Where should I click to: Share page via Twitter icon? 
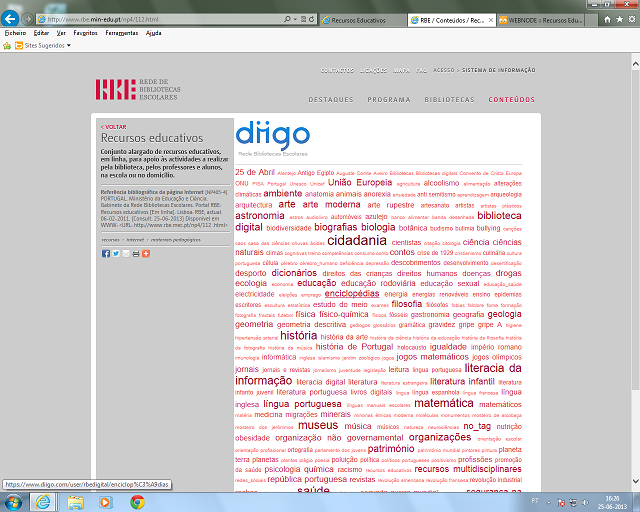(x=115, y=253)
